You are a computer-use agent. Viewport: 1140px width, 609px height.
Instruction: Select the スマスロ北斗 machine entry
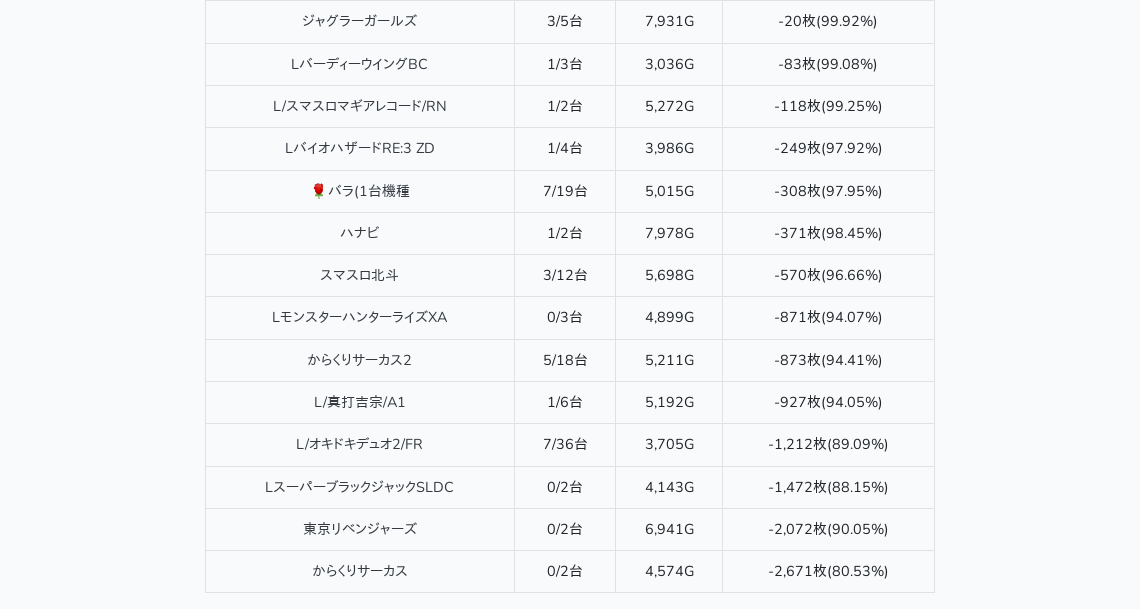(x=359, y=275)
